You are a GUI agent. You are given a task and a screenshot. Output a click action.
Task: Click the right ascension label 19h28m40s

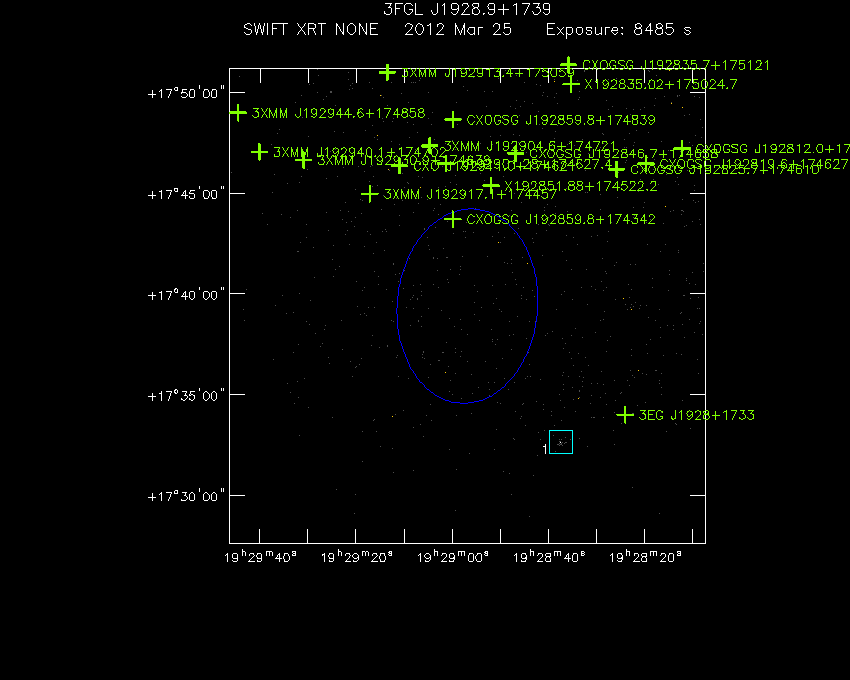(549, 557)
